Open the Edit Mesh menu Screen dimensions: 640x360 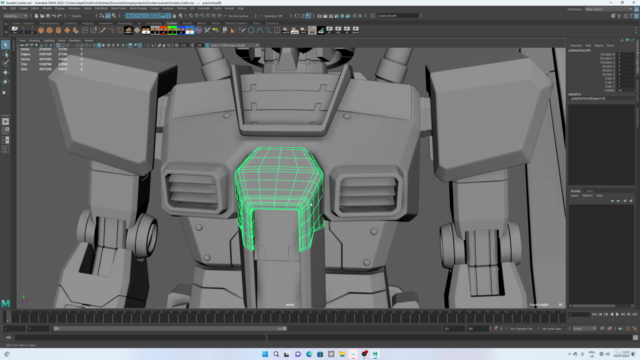click(x=101, y=8)
